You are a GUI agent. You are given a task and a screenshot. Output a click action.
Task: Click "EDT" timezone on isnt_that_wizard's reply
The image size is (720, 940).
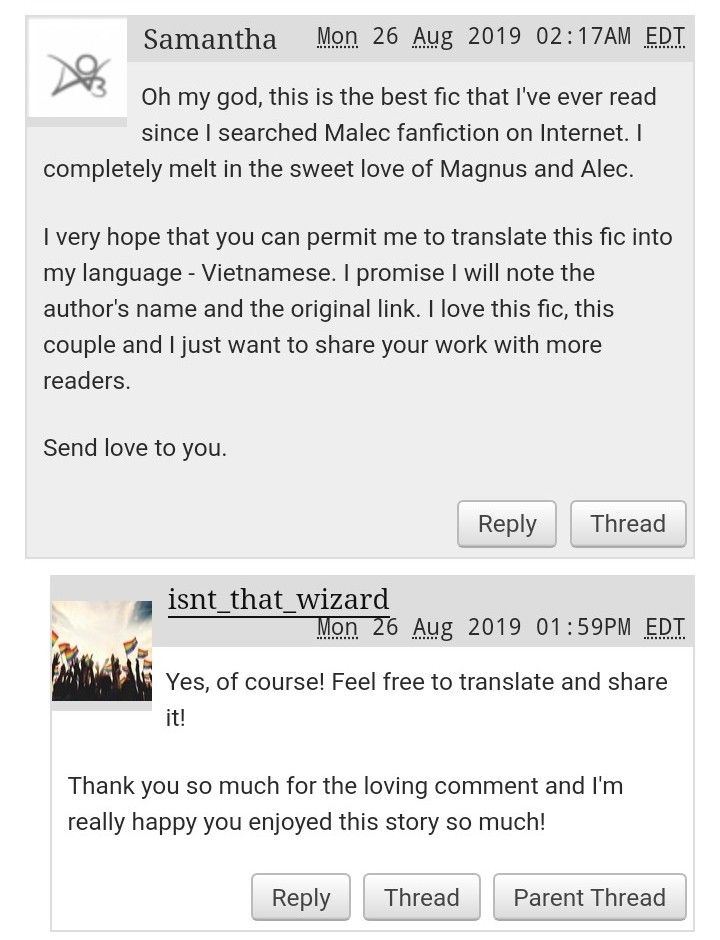pyautogui.click(x=665, y=628)
